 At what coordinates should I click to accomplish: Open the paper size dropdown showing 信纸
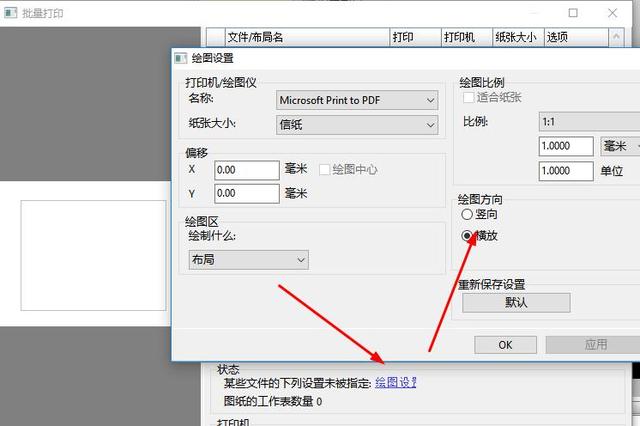pyautogui.click(x=357, y=125)
